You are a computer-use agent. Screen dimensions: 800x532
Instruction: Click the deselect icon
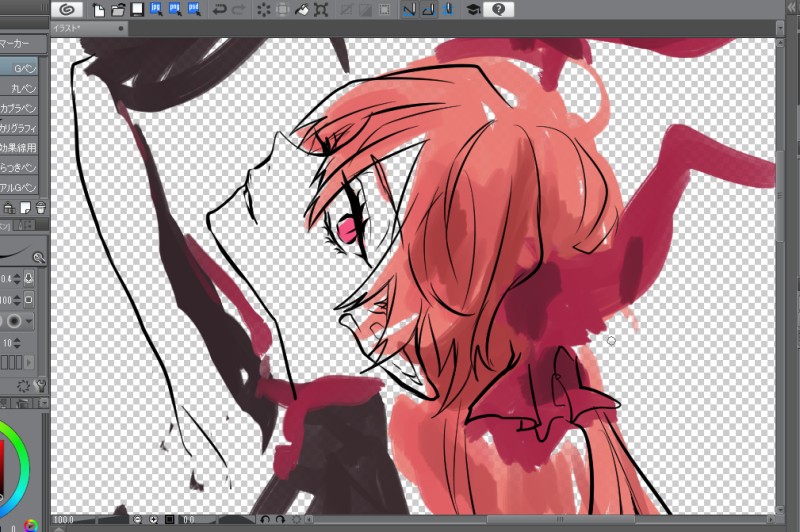tap(346, 10)
